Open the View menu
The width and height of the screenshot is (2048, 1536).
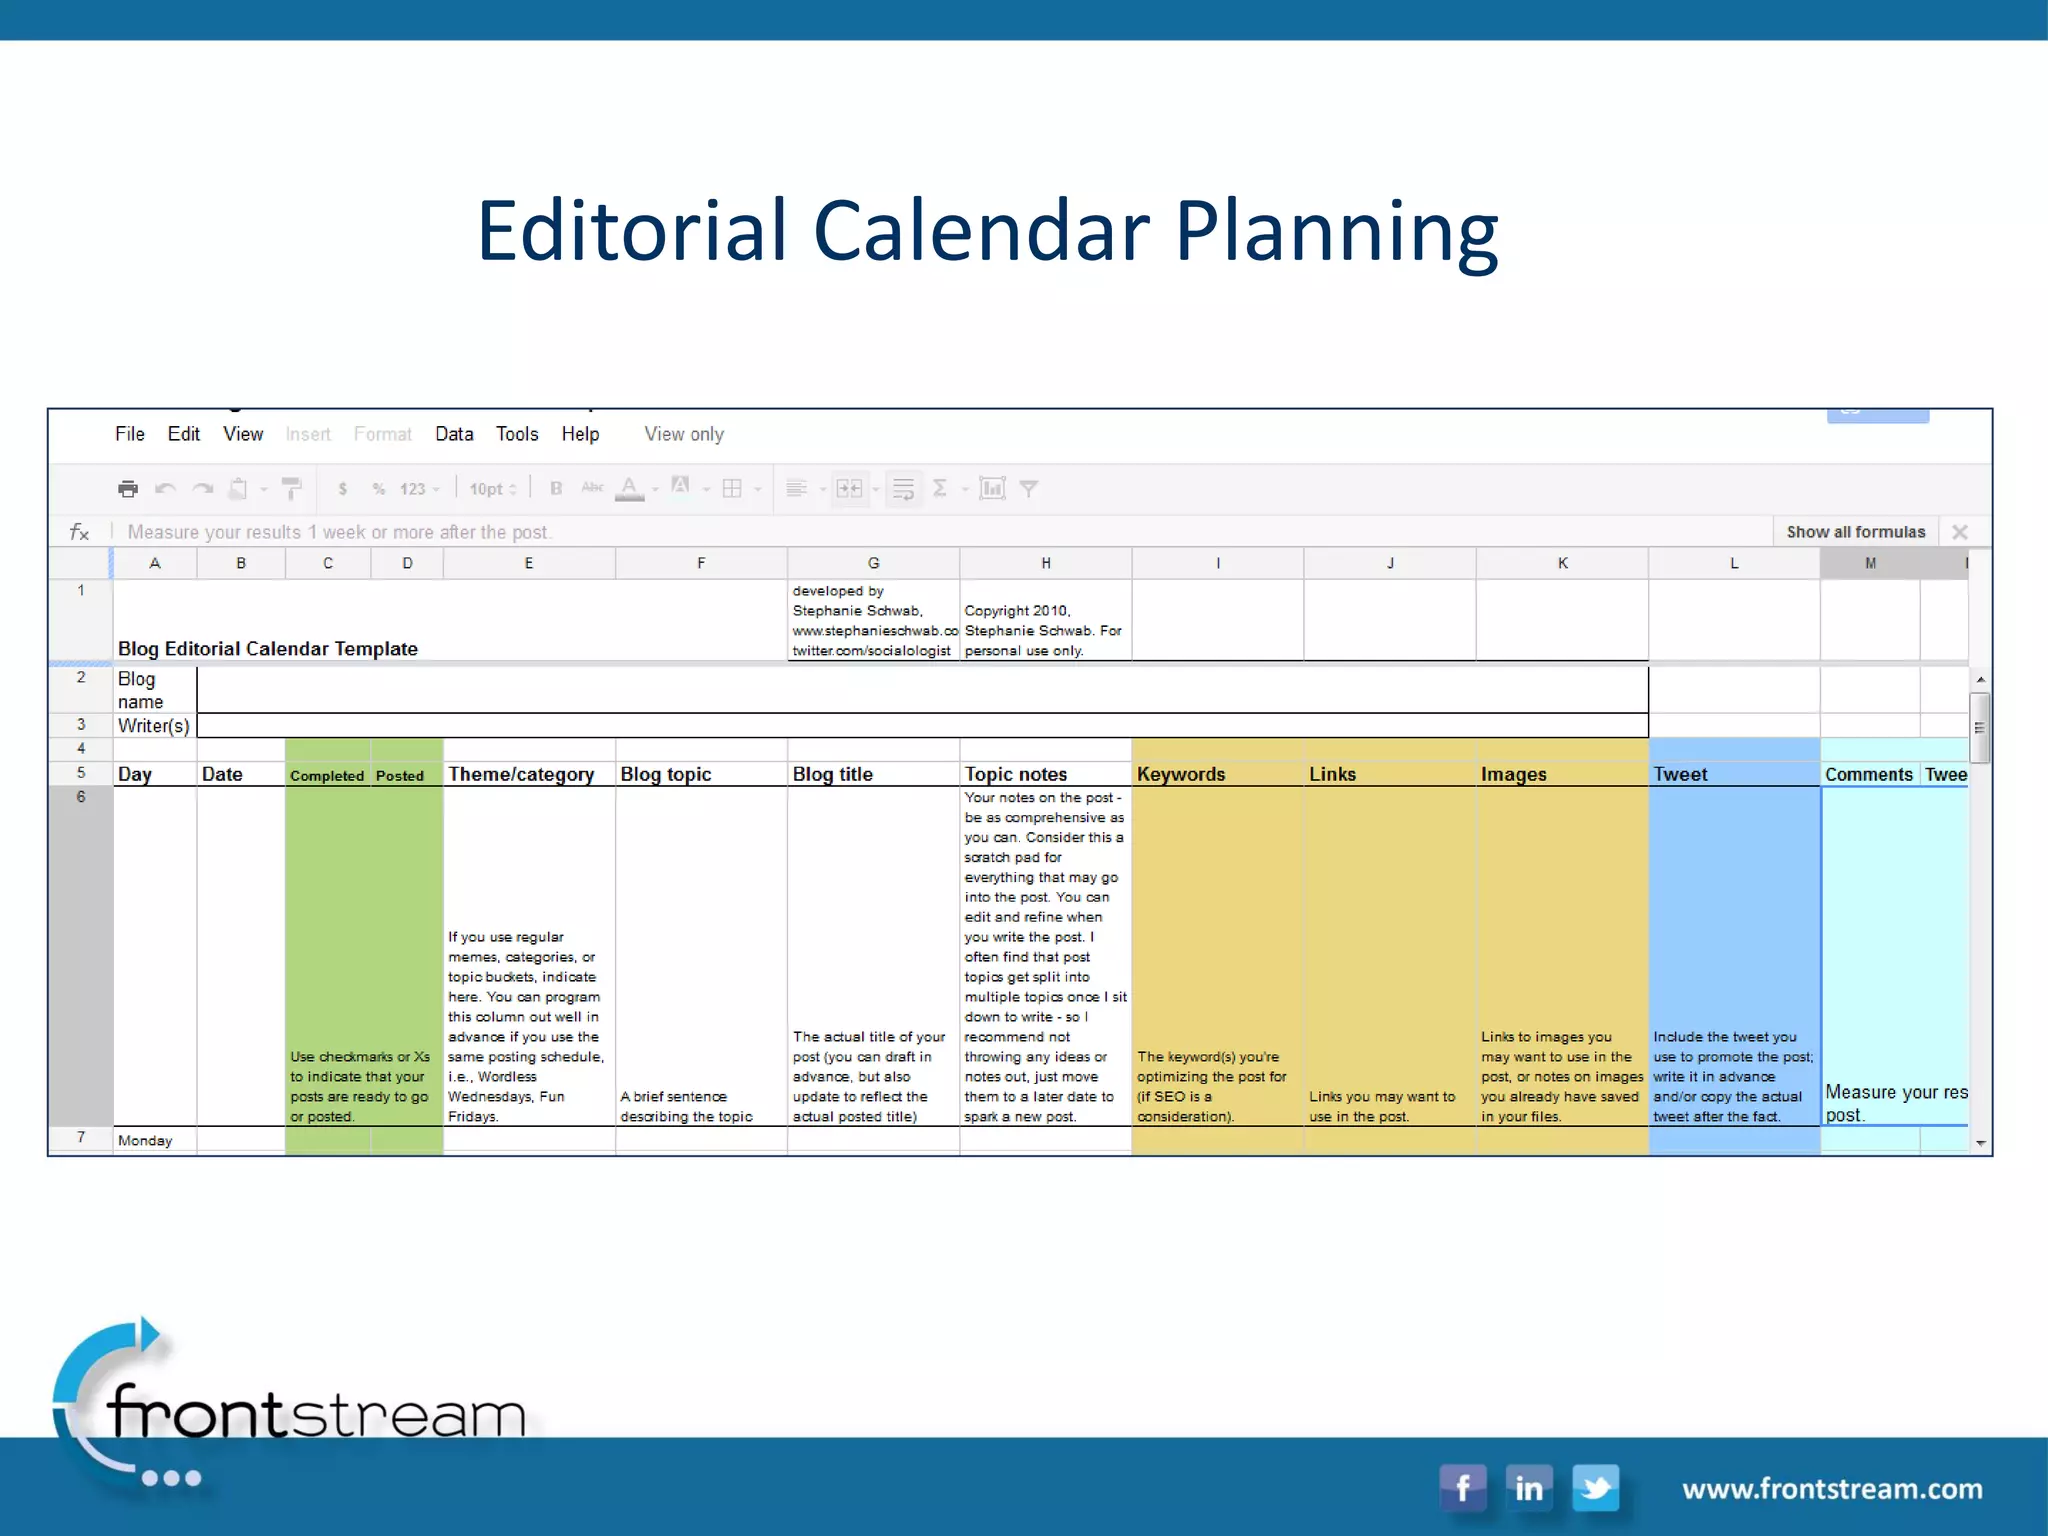click(x=243, y=434)
